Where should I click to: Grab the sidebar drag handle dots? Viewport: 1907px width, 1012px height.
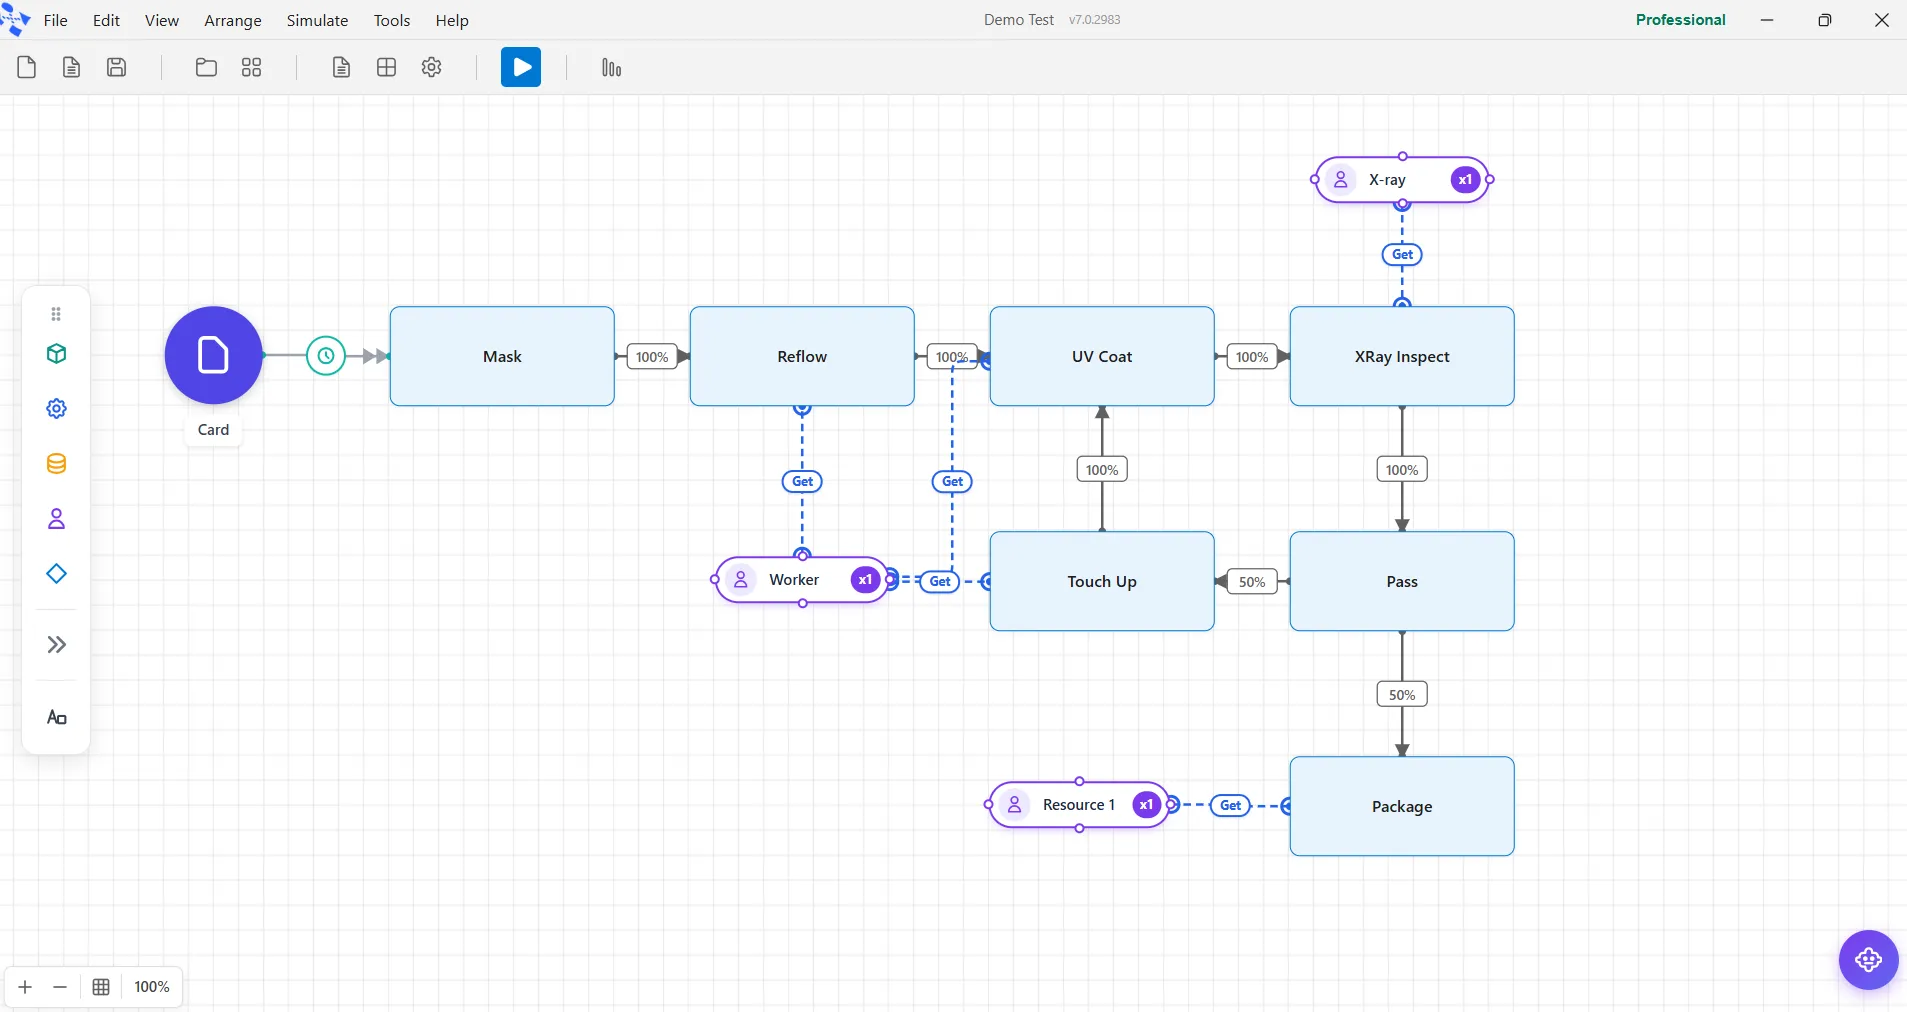click(56, 314)
